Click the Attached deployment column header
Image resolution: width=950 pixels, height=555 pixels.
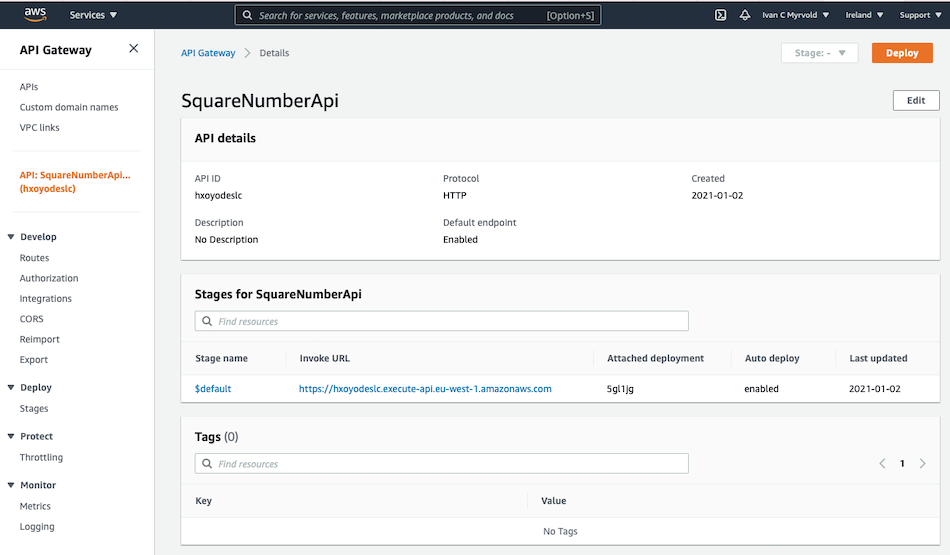[x=656, y=359]
